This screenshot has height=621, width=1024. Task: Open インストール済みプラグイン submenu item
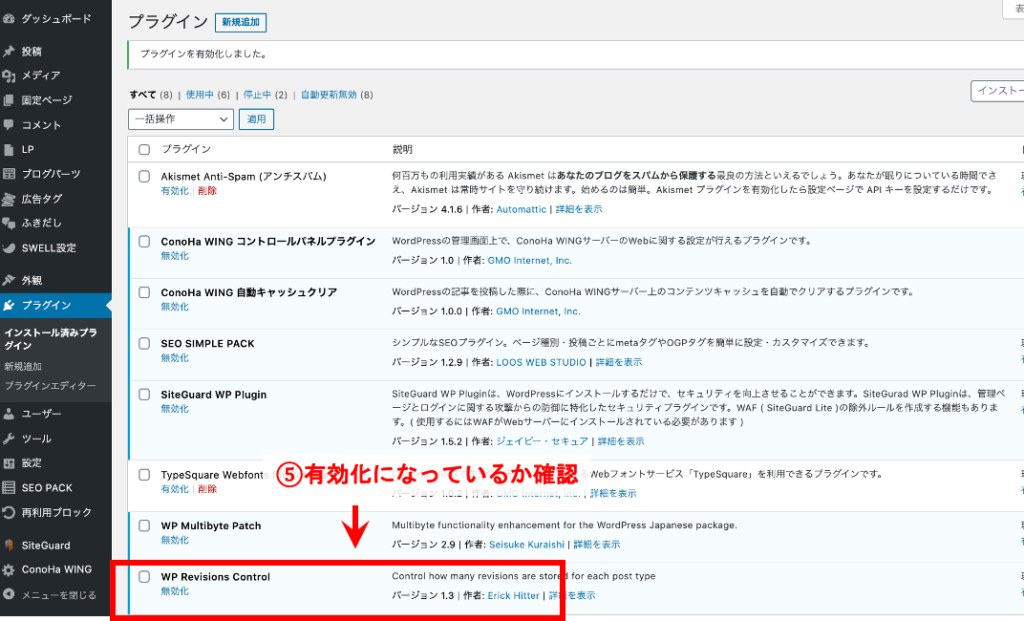51,339
